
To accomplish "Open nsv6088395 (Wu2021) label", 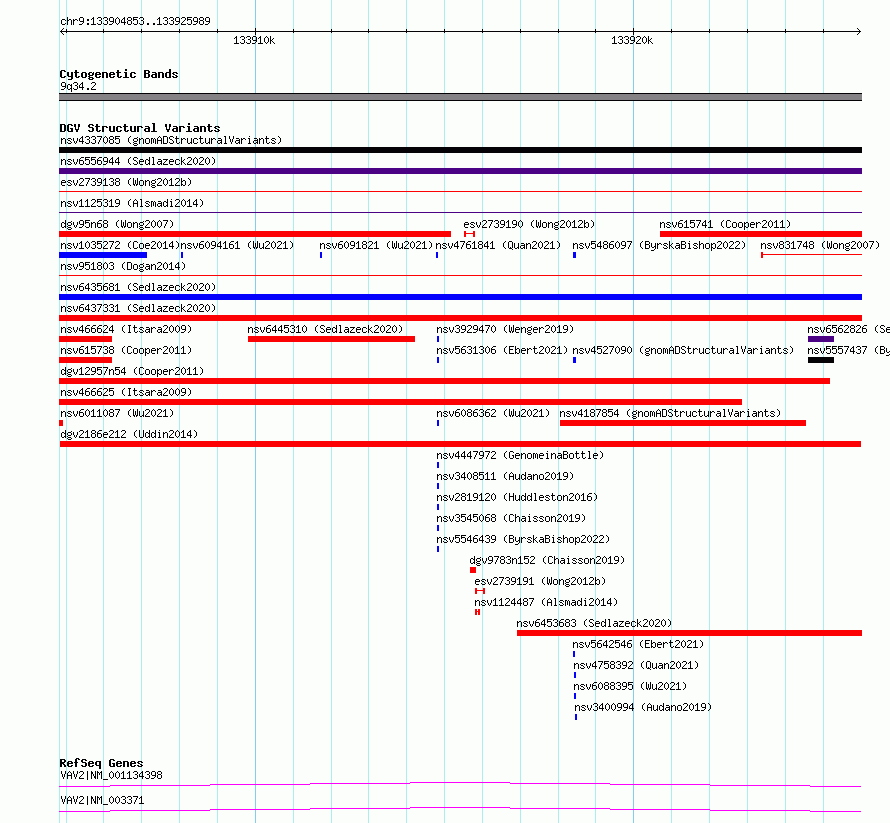I will coord(630,686).
